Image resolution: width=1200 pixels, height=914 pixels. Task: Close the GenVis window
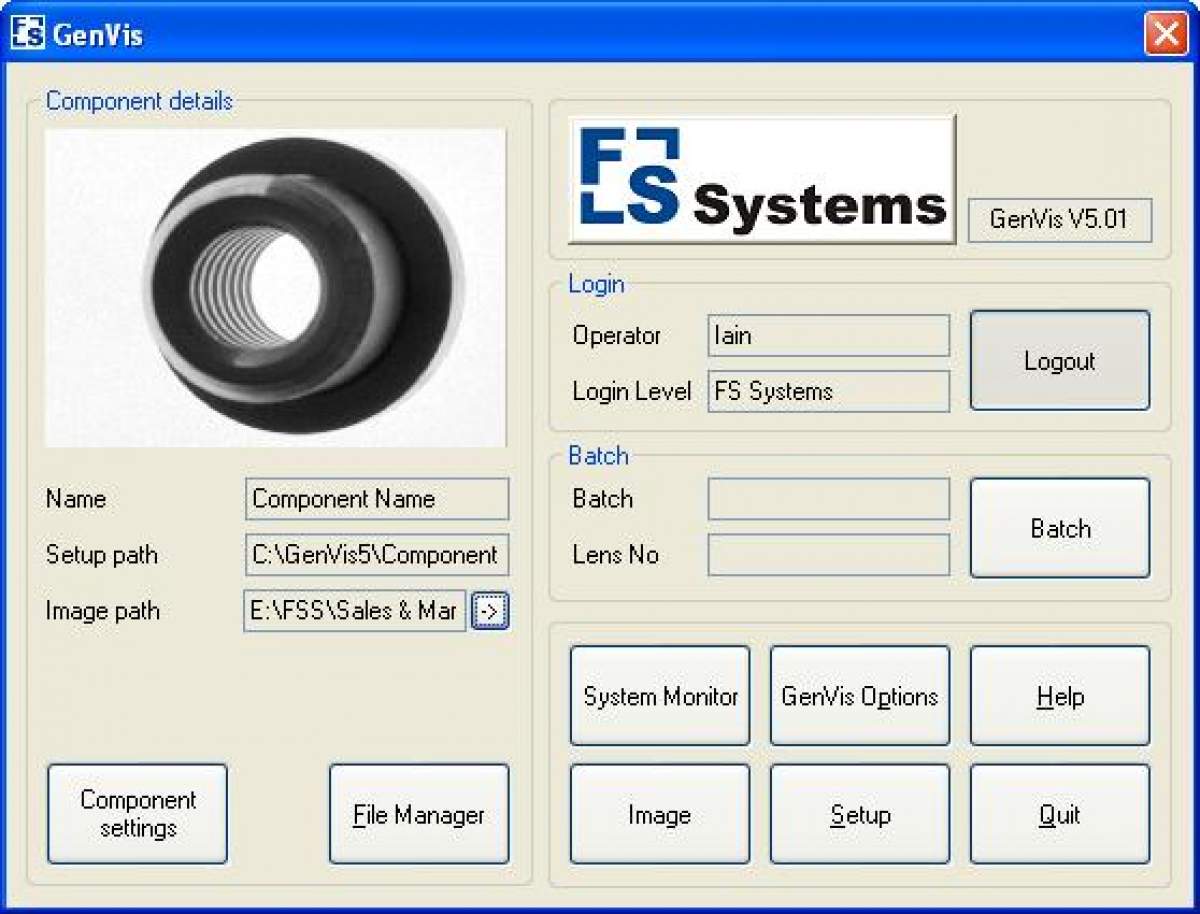[x=1166, y=33]
